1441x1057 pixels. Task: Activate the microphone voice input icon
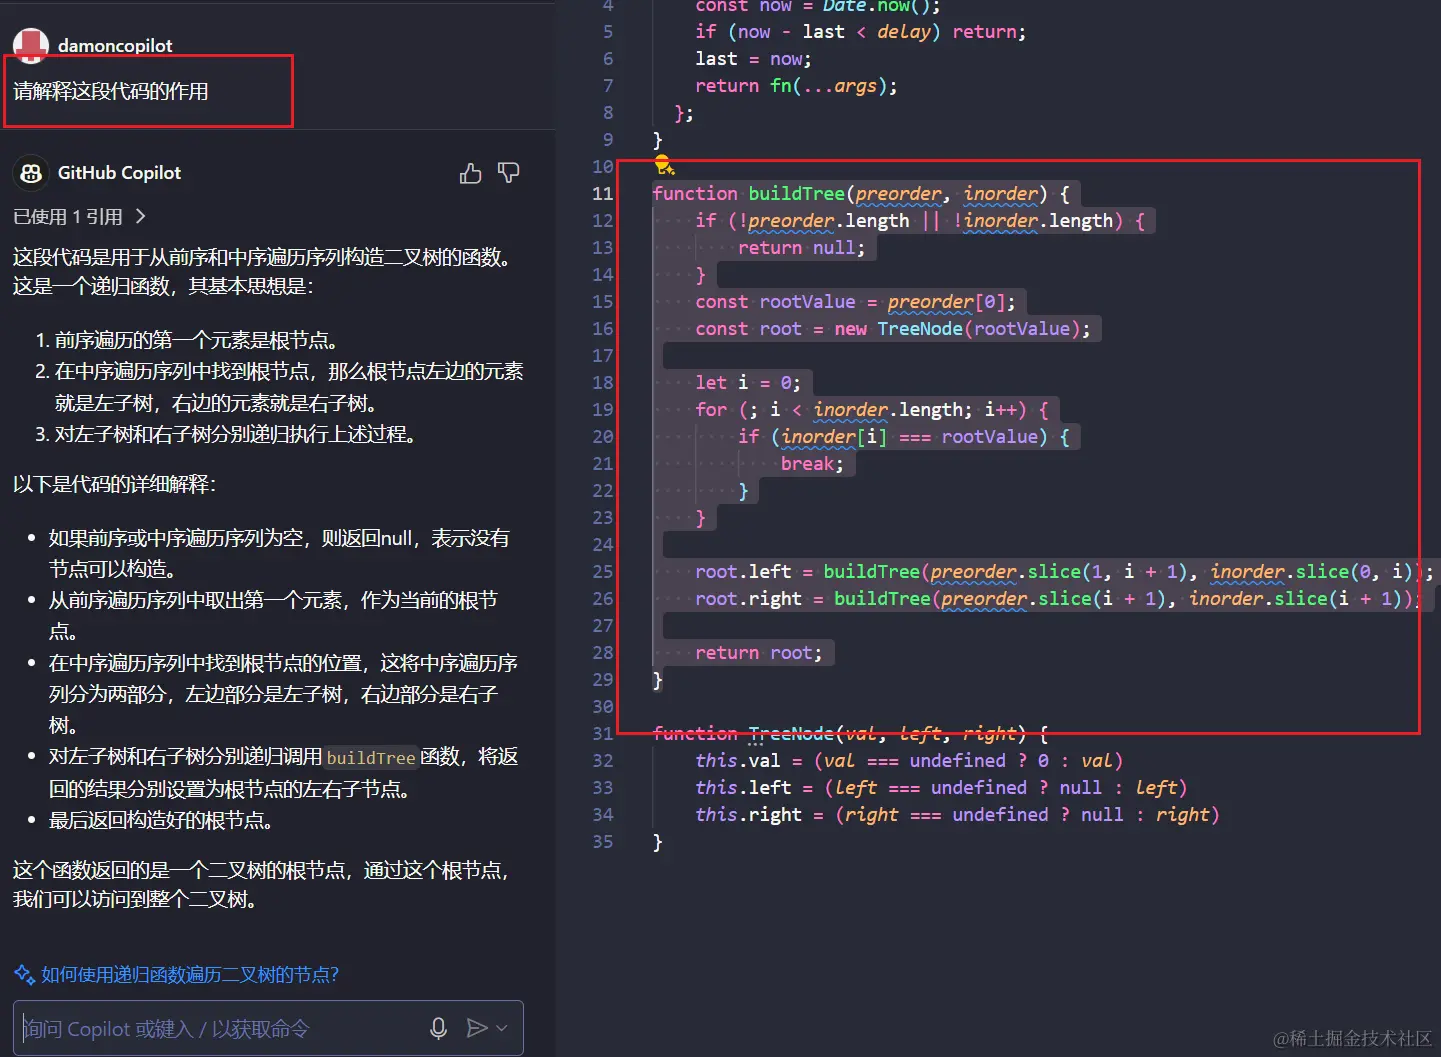[438, 1028]
